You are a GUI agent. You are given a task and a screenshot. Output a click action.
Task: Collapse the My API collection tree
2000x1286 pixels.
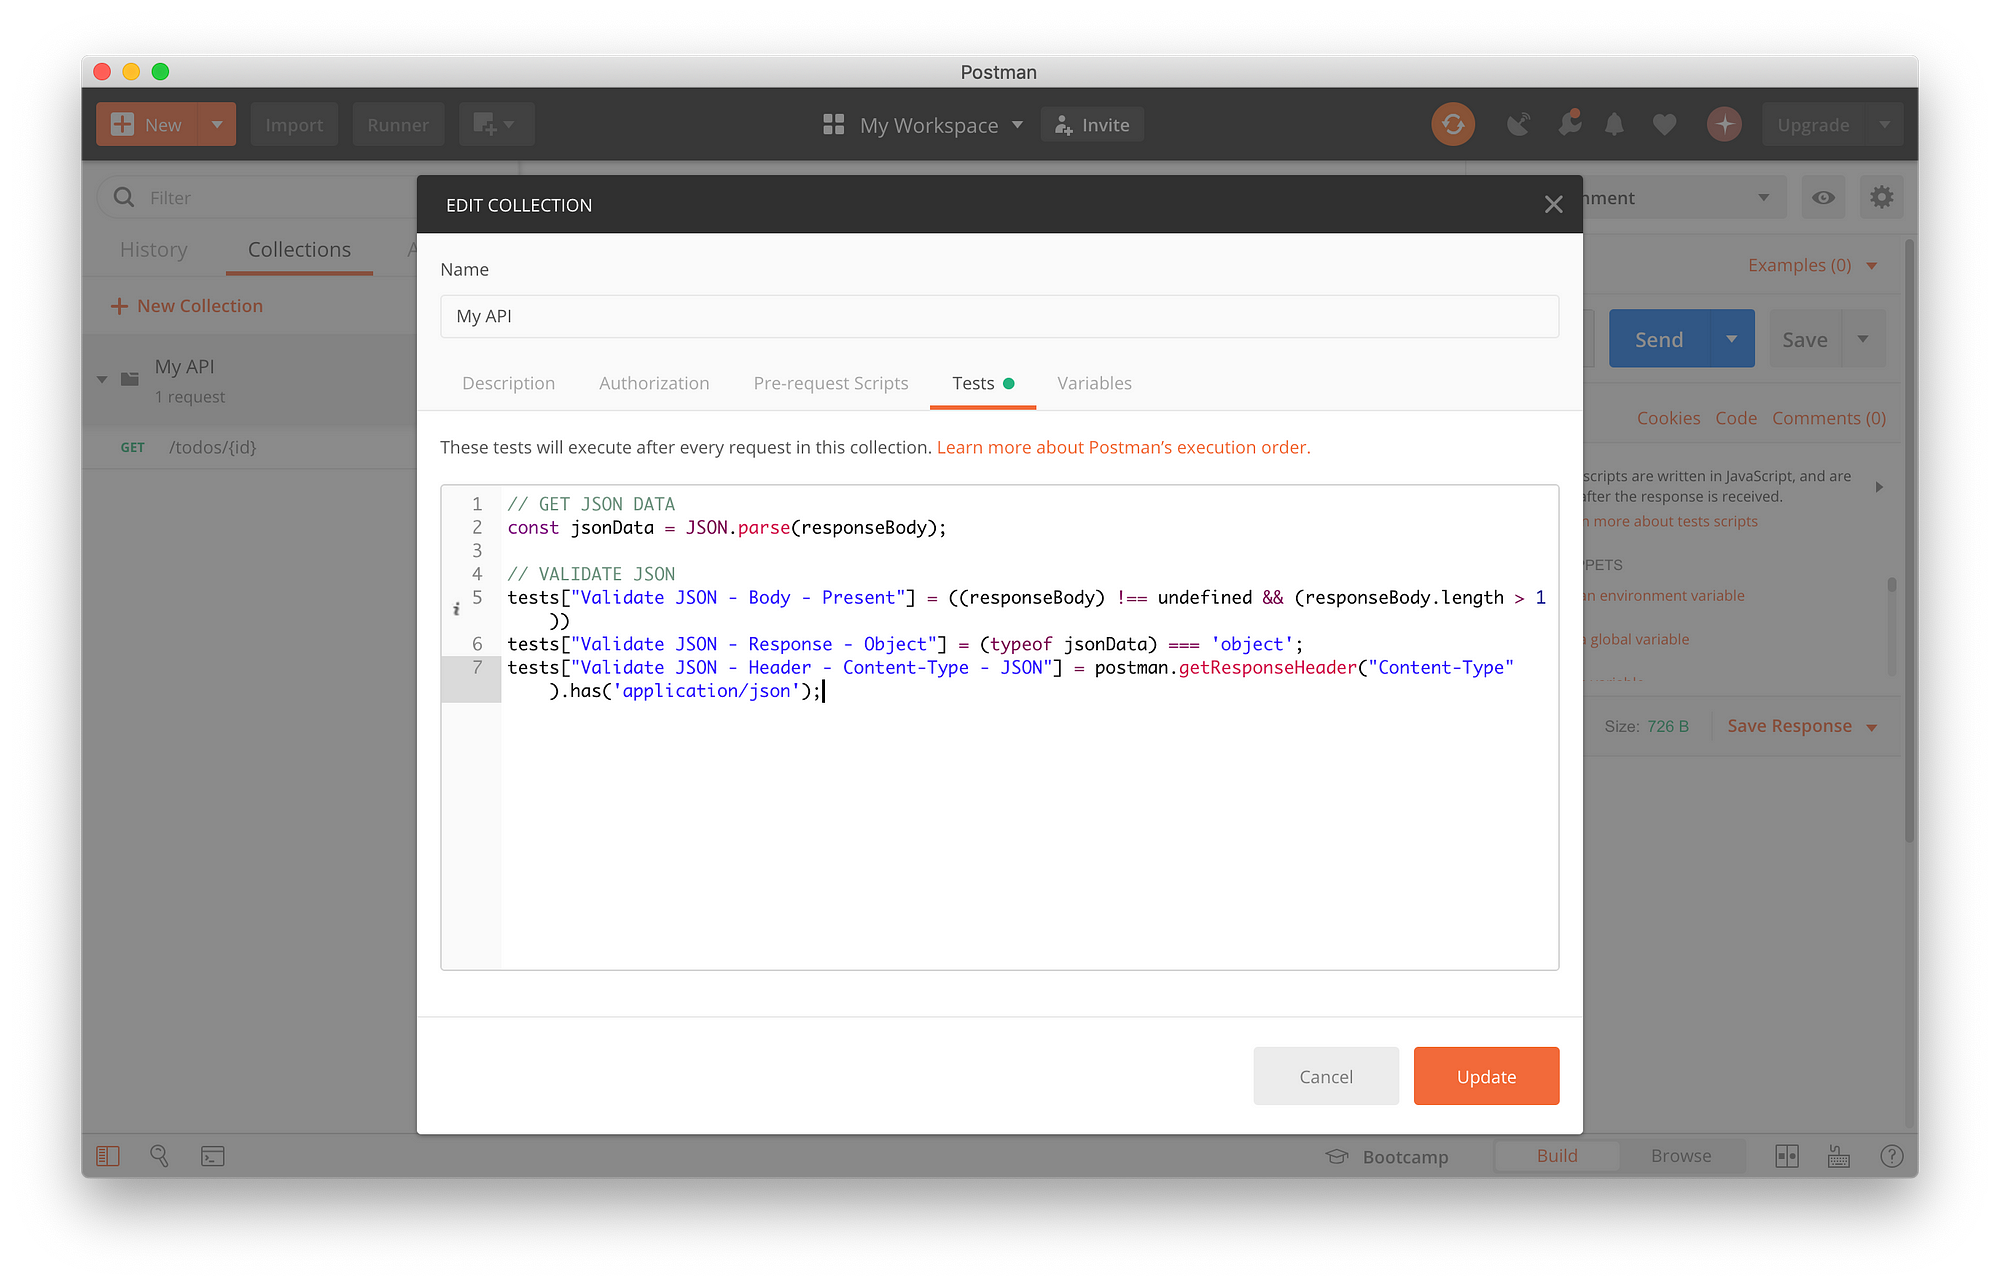click(102, 379)
